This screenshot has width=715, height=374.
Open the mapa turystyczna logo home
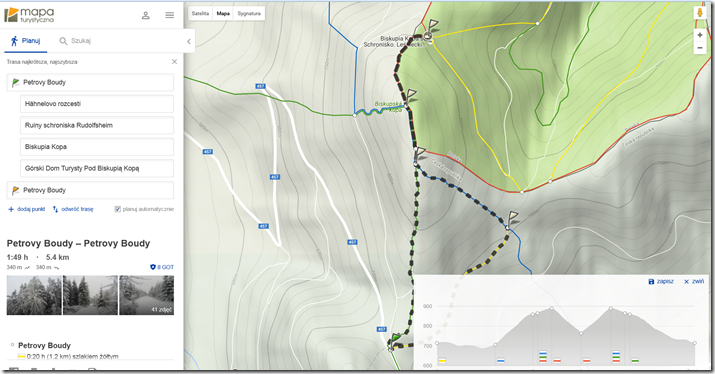29,15
